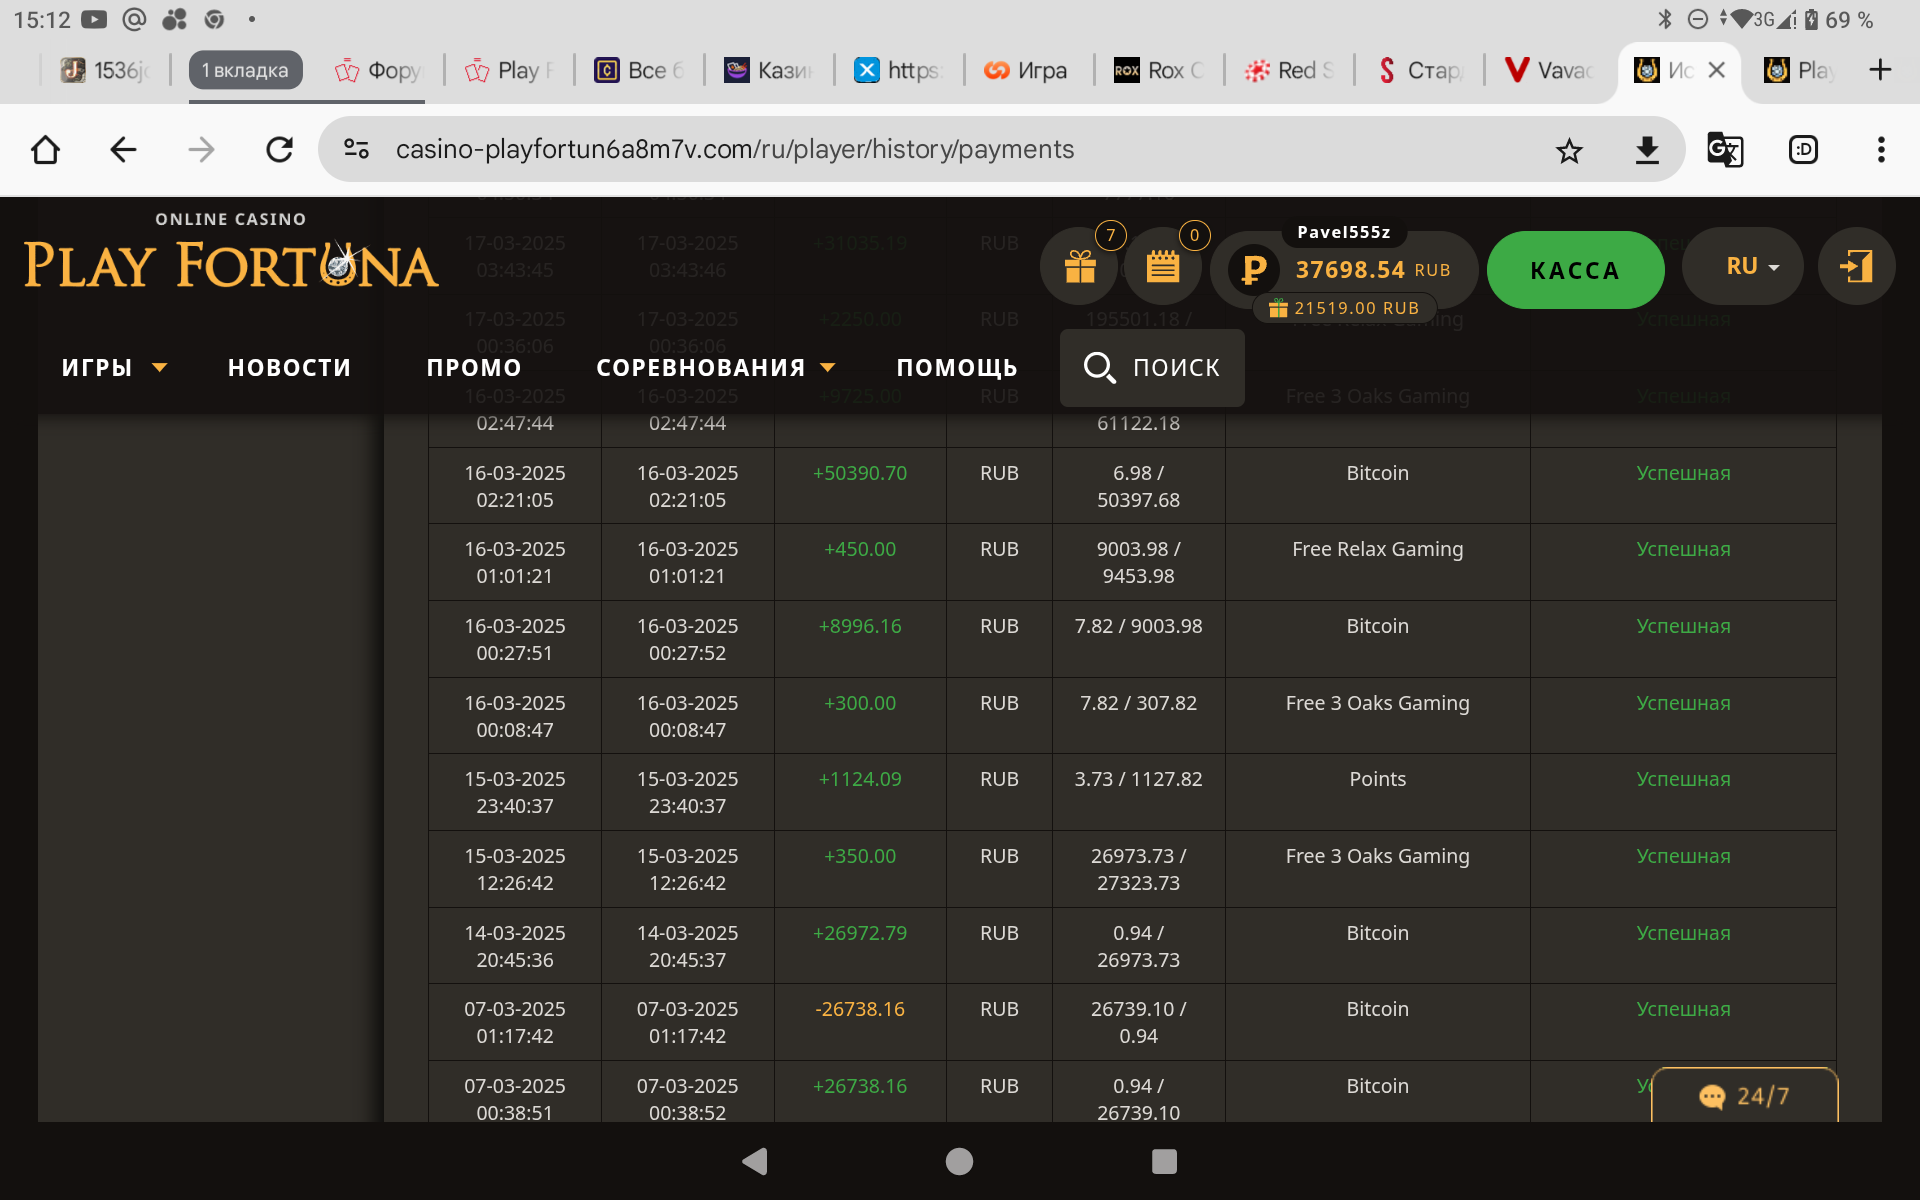The width and height of the screenshot is (1920, 1200).
Task: Open the 24/7 live chat widget
Action: click(1744, 1096)
